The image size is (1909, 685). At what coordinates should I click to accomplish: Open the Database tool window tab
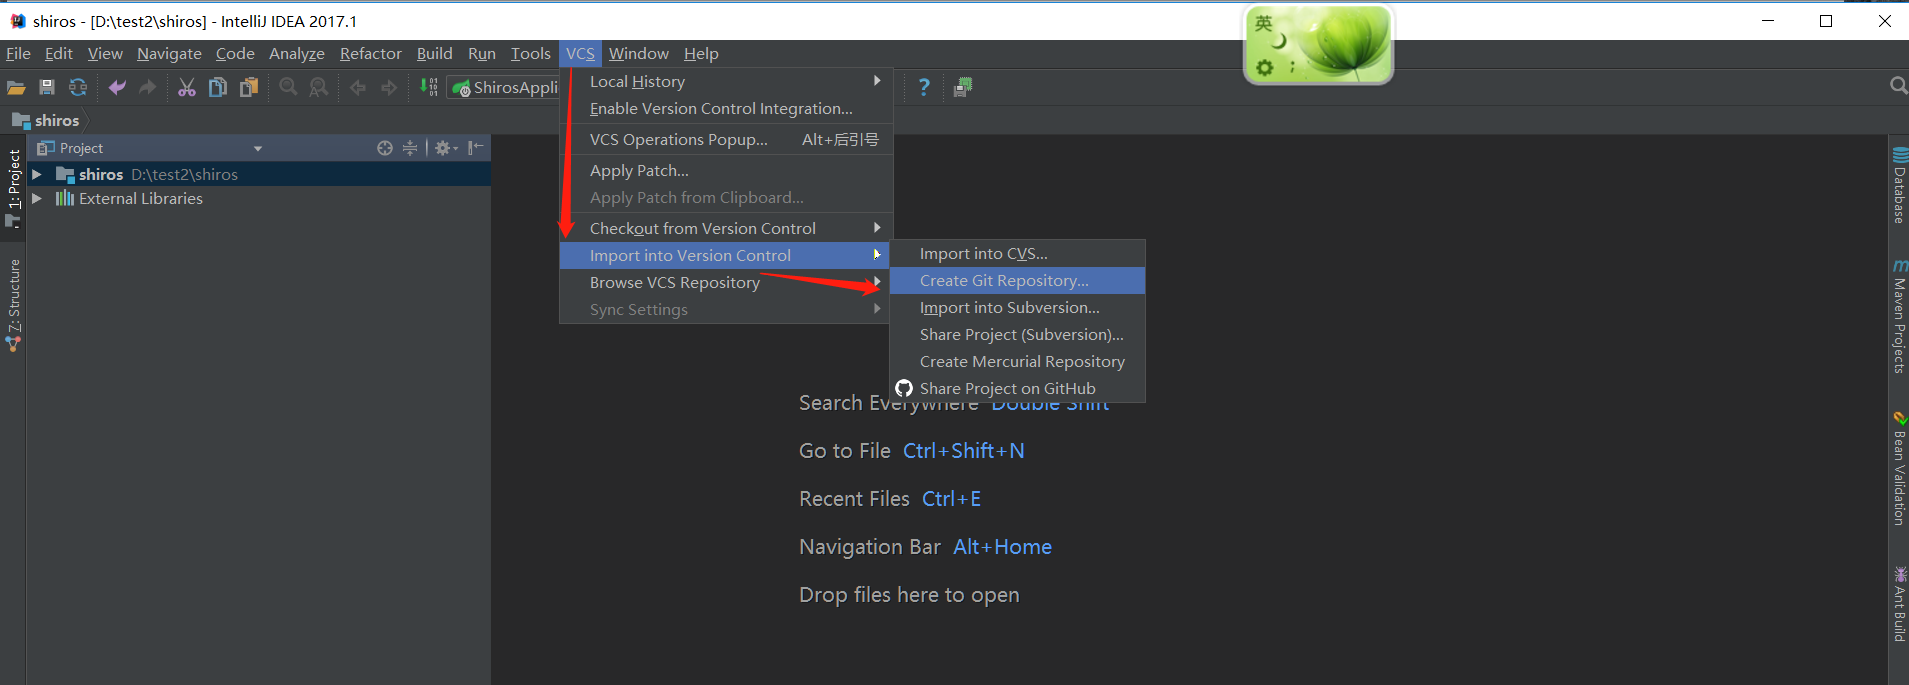(1899, 186)
